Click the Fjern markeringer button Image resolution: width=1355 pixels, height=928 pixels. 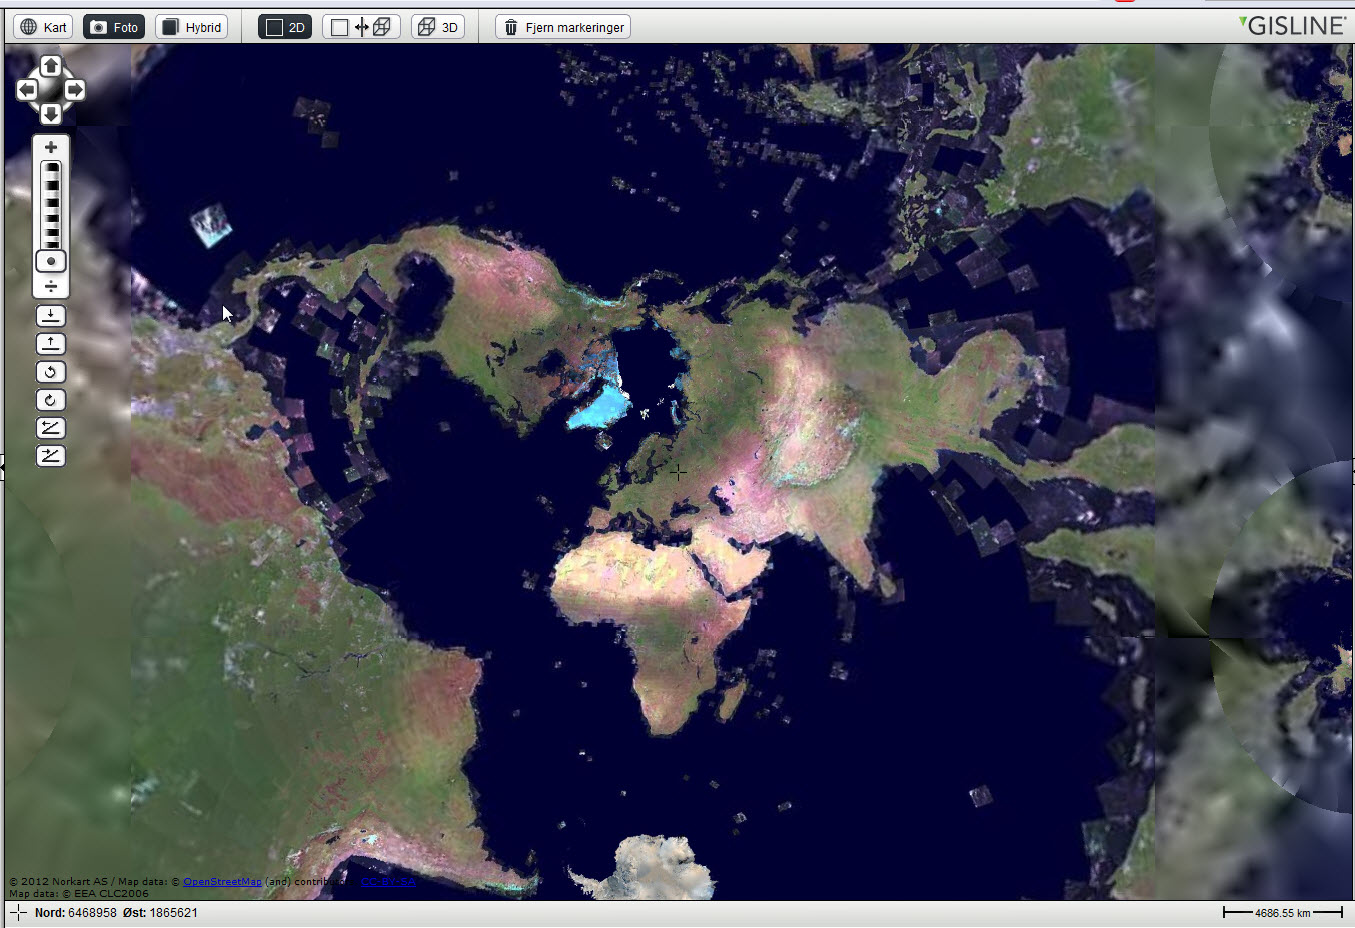click(x=563, y=27)
